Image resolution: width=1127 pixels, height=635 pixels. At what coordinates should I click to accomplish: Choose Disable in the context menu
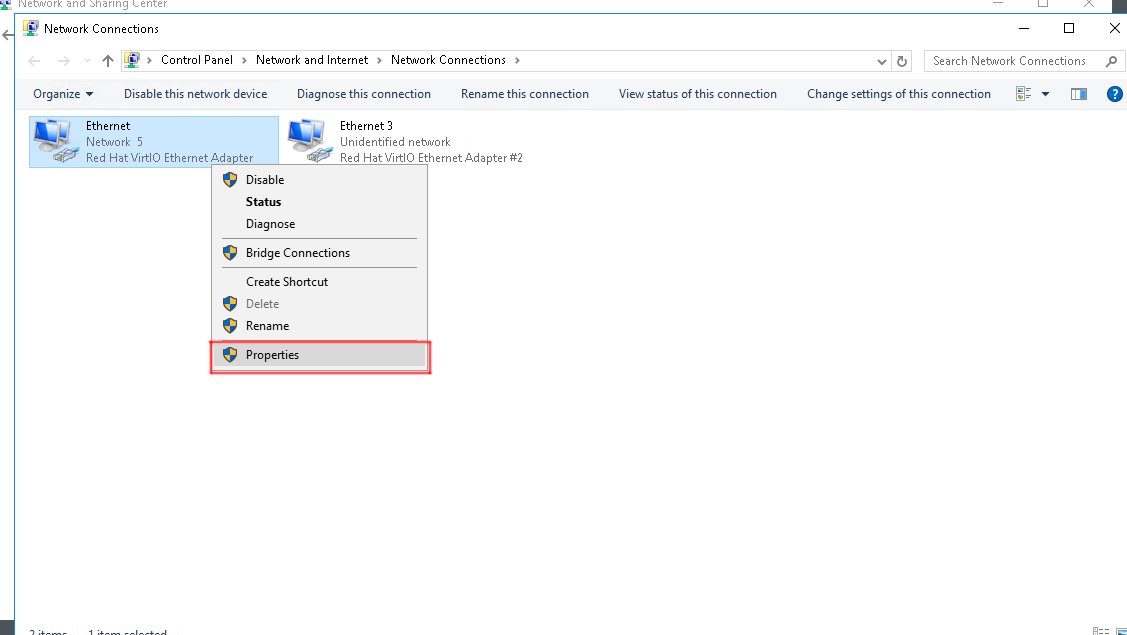point(265,180)
